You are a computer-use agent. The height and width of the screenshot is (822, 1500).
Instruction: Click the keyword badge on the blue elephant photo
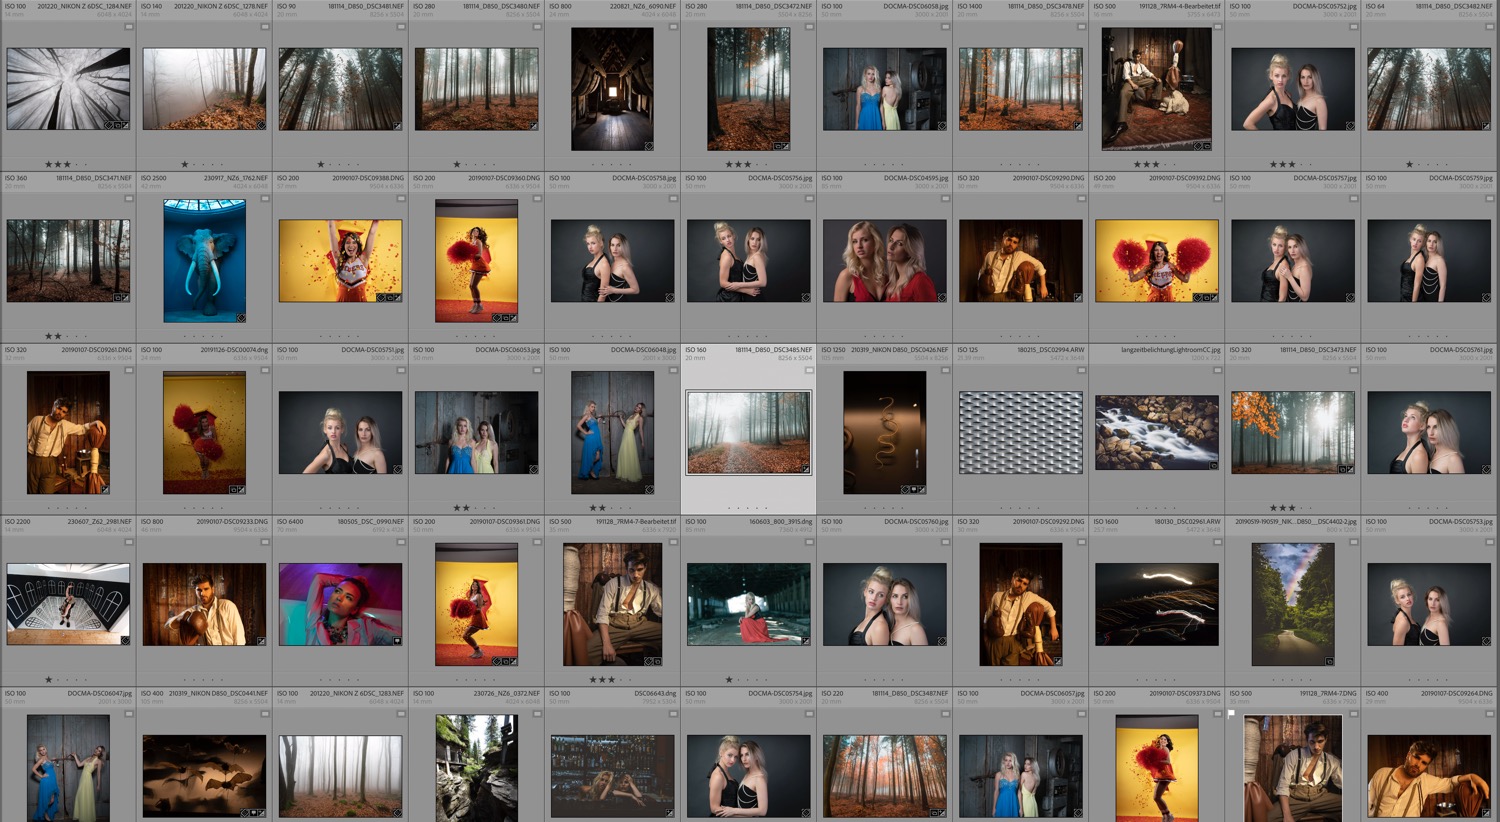pos(241,318)
